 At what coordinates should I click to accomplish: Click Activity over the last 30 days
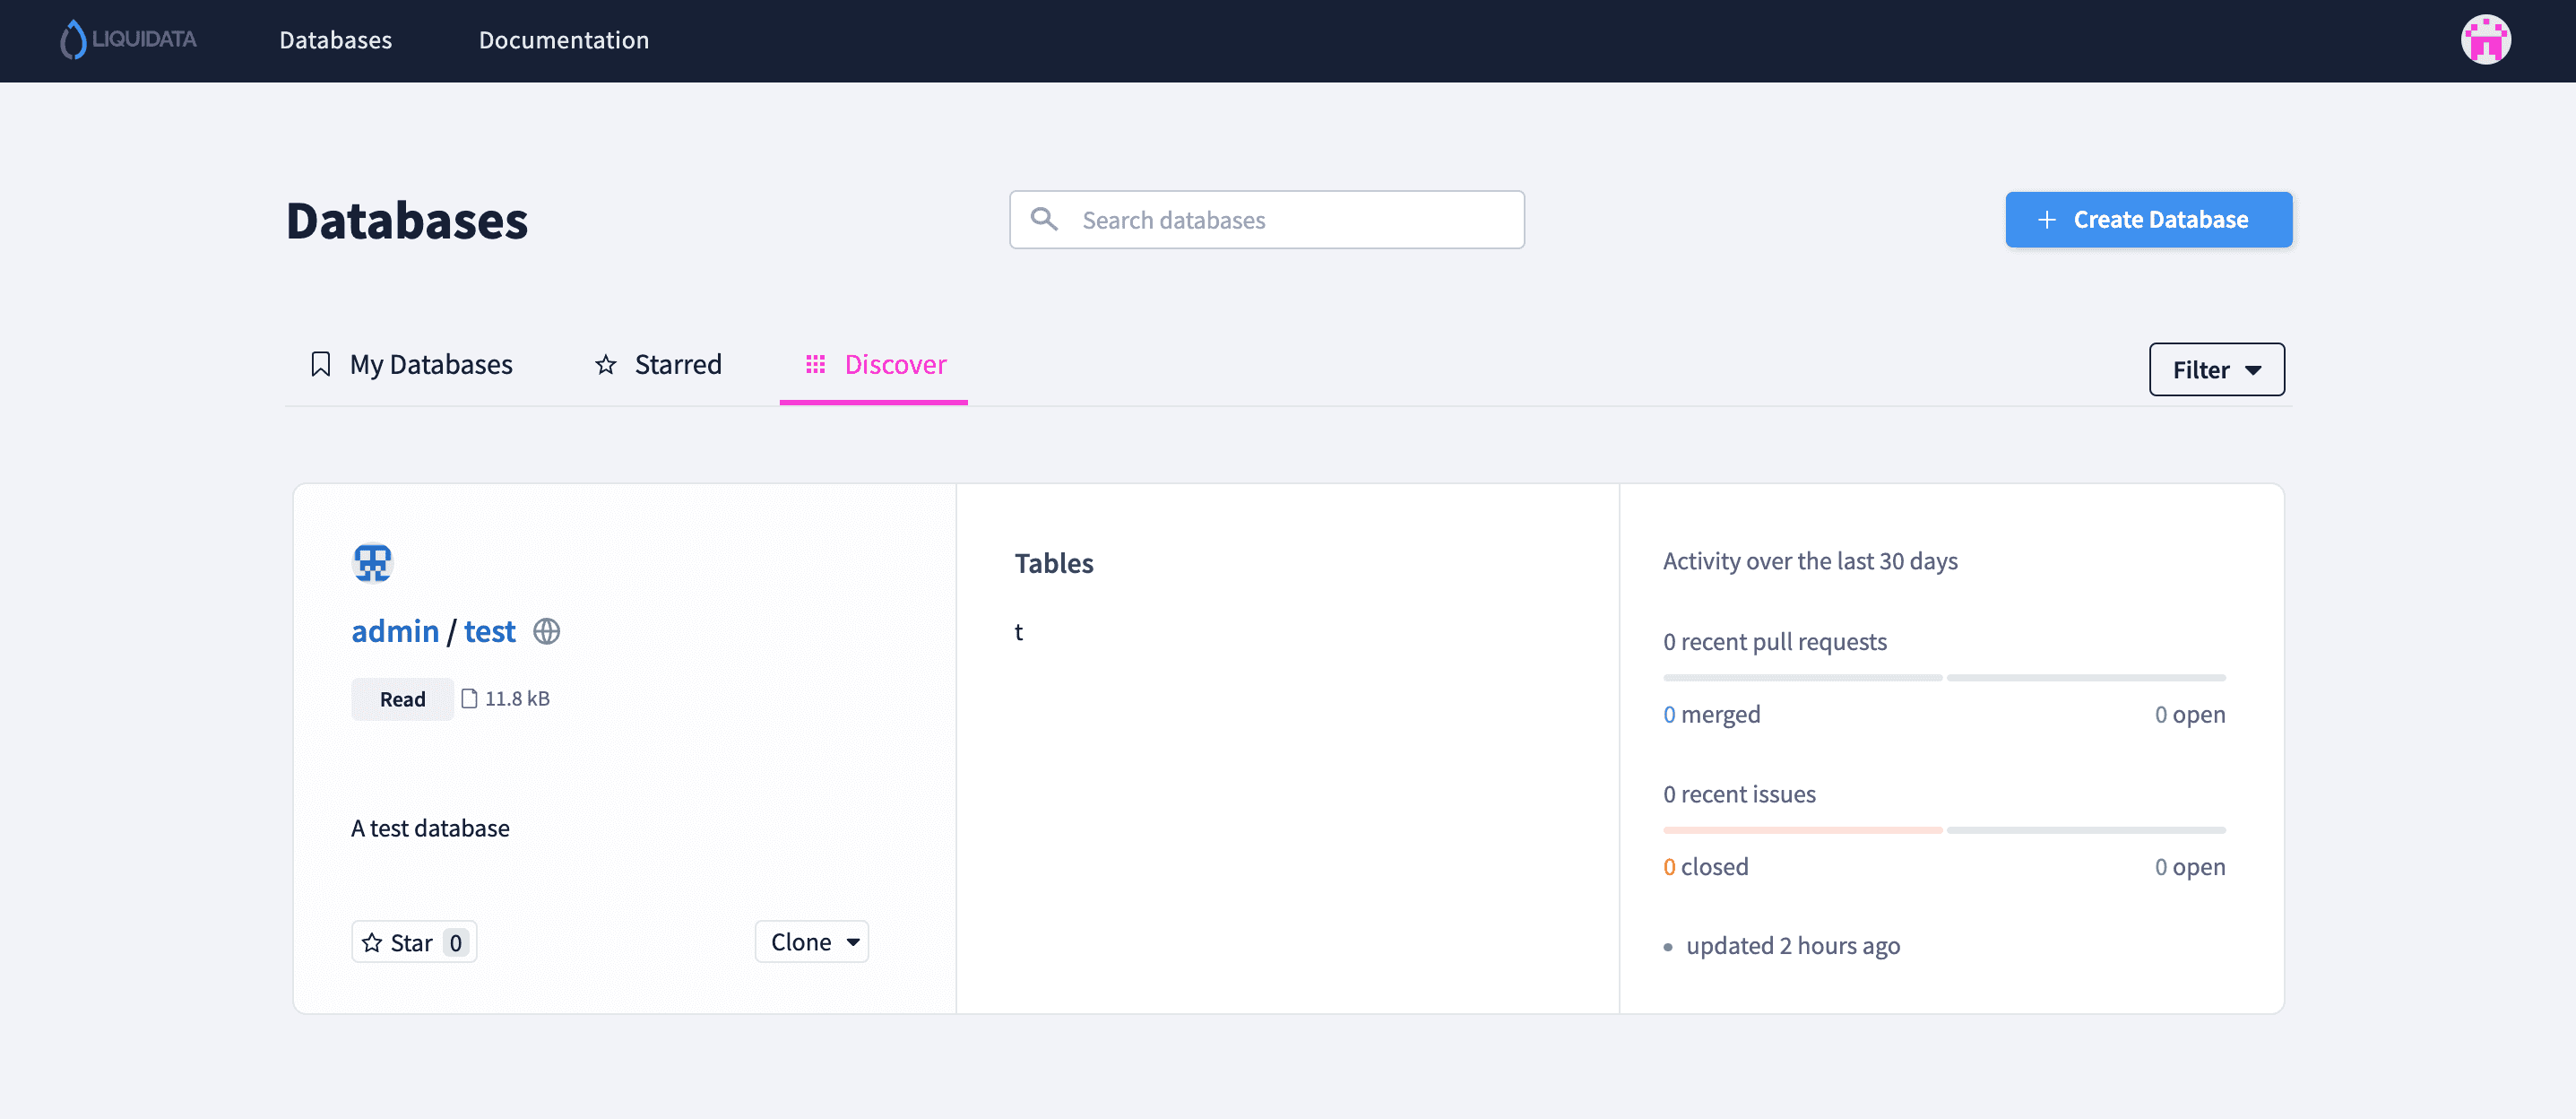point(1810,561)
